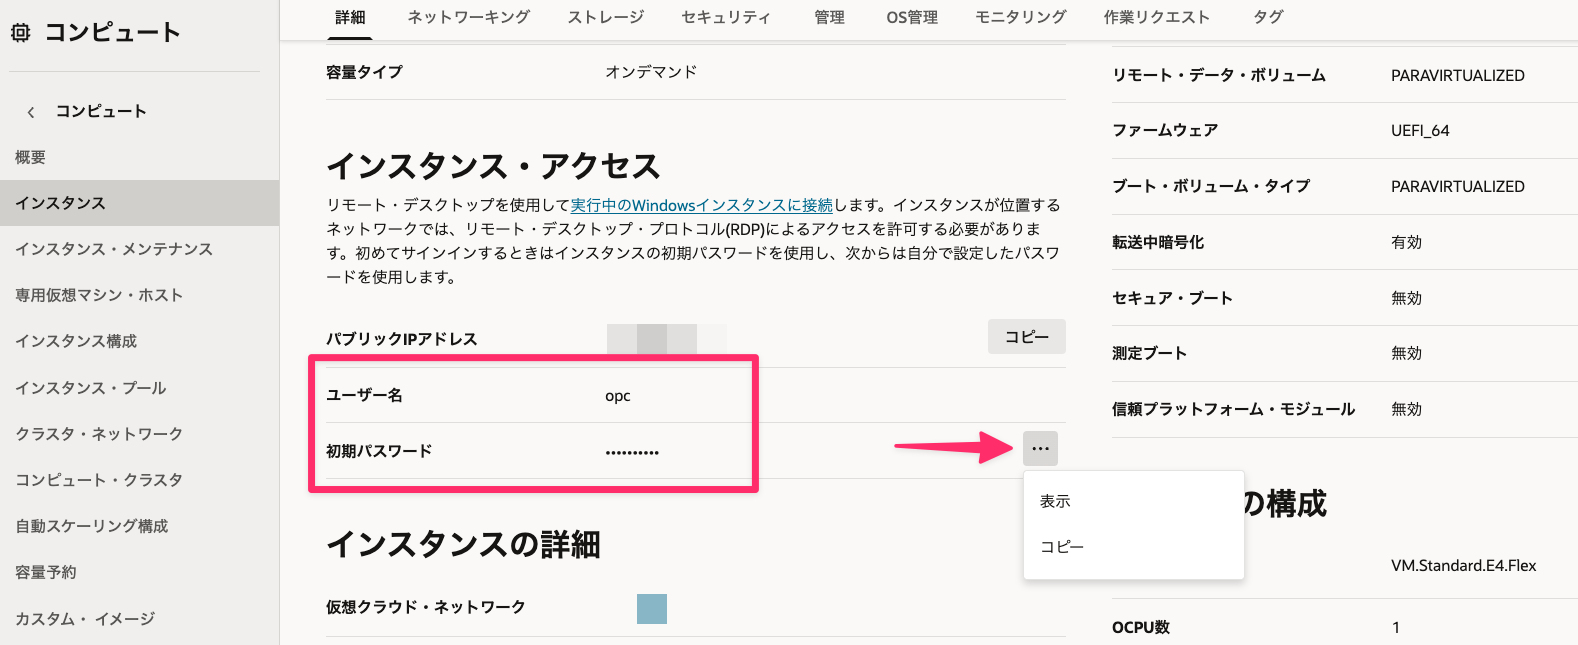Image resolution: width=1578 pixels, height=645 pixels.
Task: Select インスタンス in the sidebar
Action: 139,203
